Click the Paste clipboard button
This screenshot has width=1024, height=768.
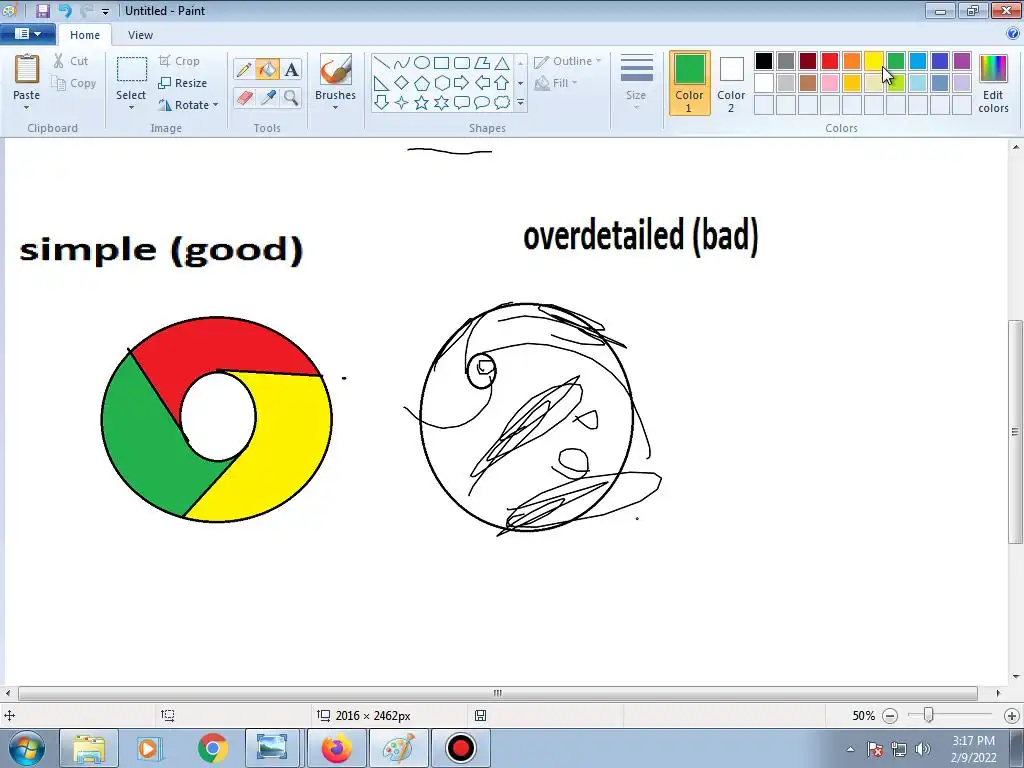[27, 71]
